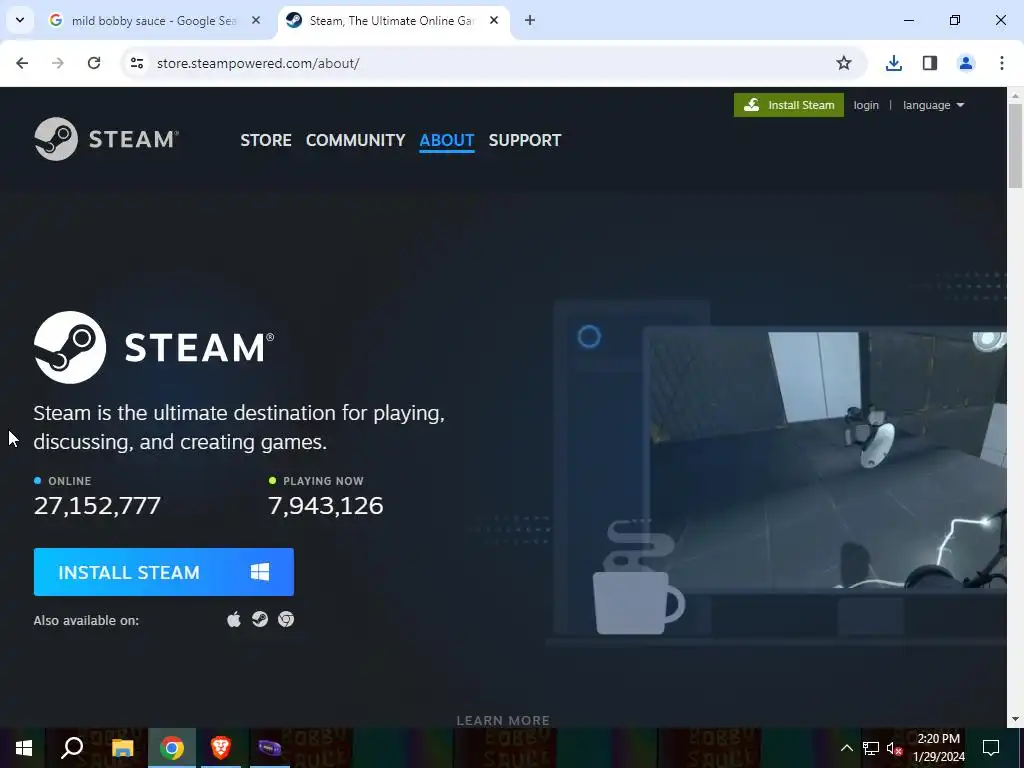The image size is (1024, 768).
Task: Click the large blue INSTALL STEAM button
Action: click(x=164, y=572)
